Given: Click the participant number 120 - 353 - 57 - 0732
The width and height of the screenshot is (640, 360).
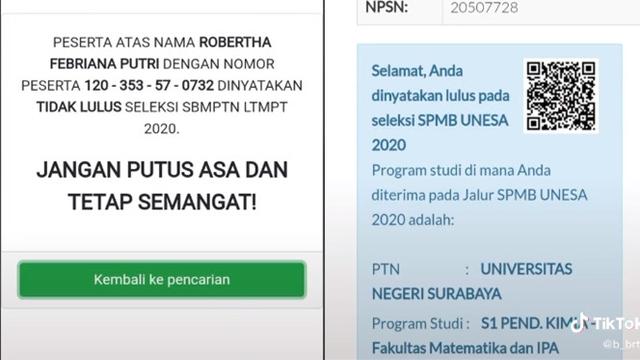Looking at the screenshot, I should coord(149,85).
